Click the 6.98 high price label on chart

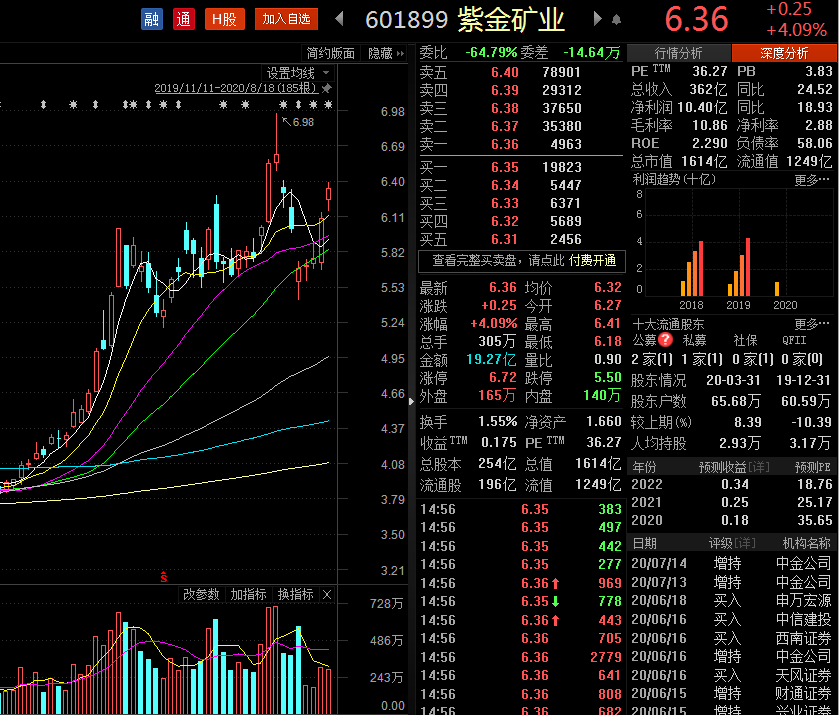(x=303, y=122)
